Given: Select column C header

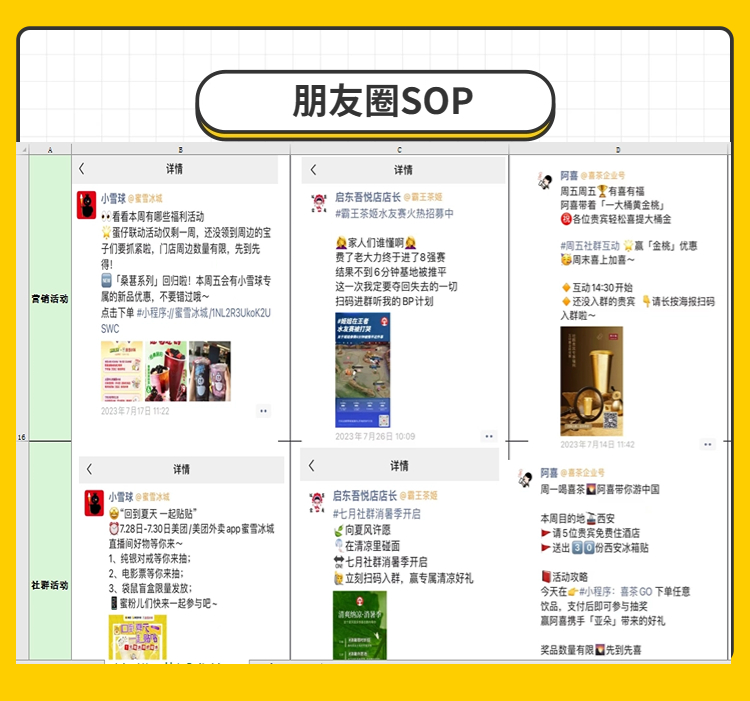Looking at the screenshot, I should click(399, 150).
